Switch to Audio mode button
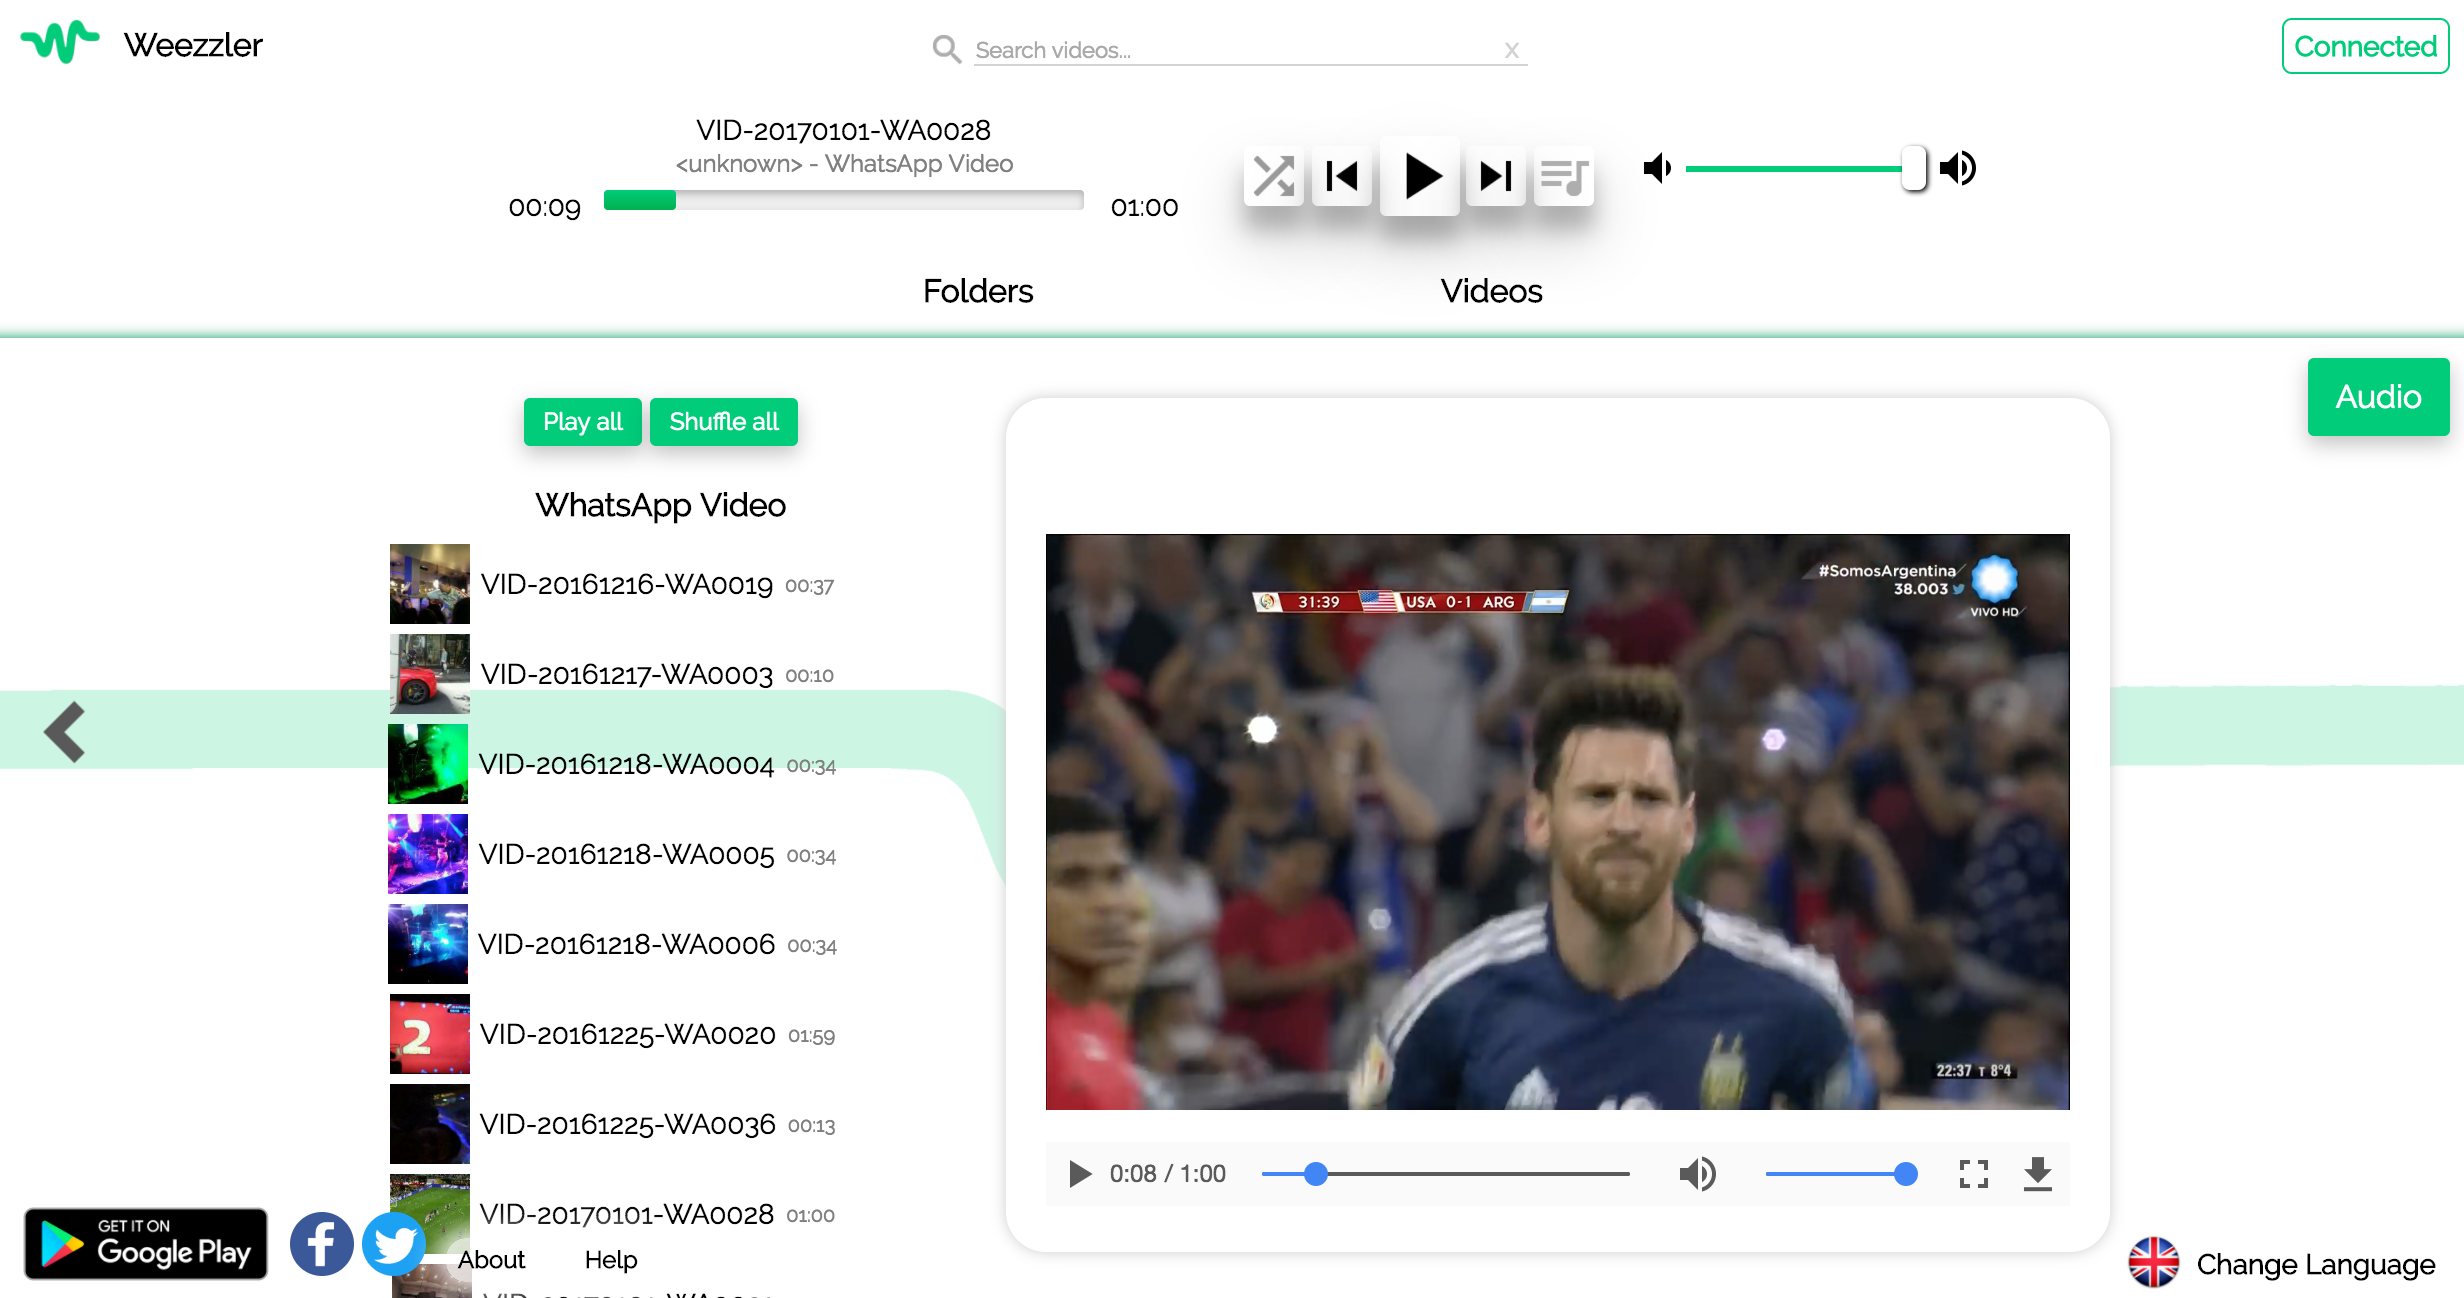Screen dimensions: 2464x1298 (2377, 397)
